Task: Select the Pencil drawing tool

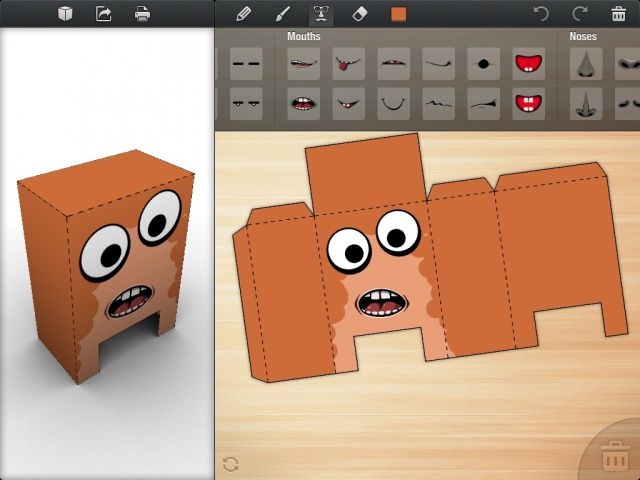Action: (243, 14)
